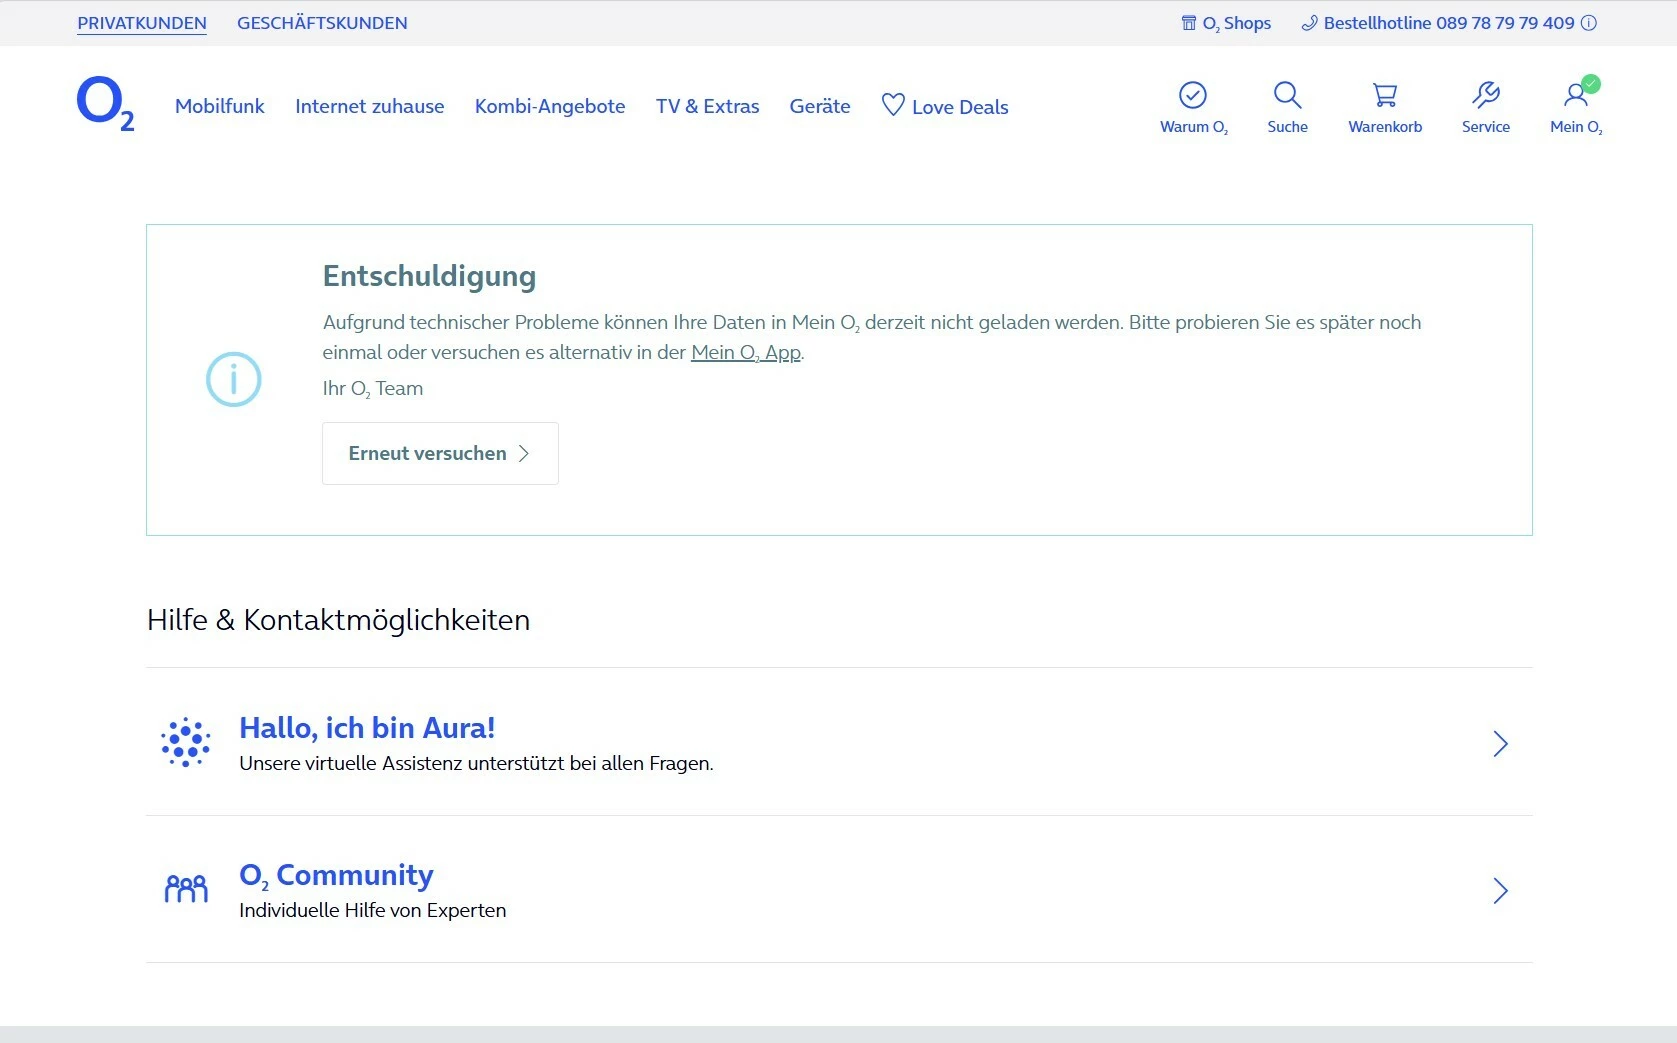This screenshot has width=1677, height=1043.
Task: Click the text 'Unsere virtuelle Assistenz unterstützt bei allen Fragen.'
Action: 476,764
